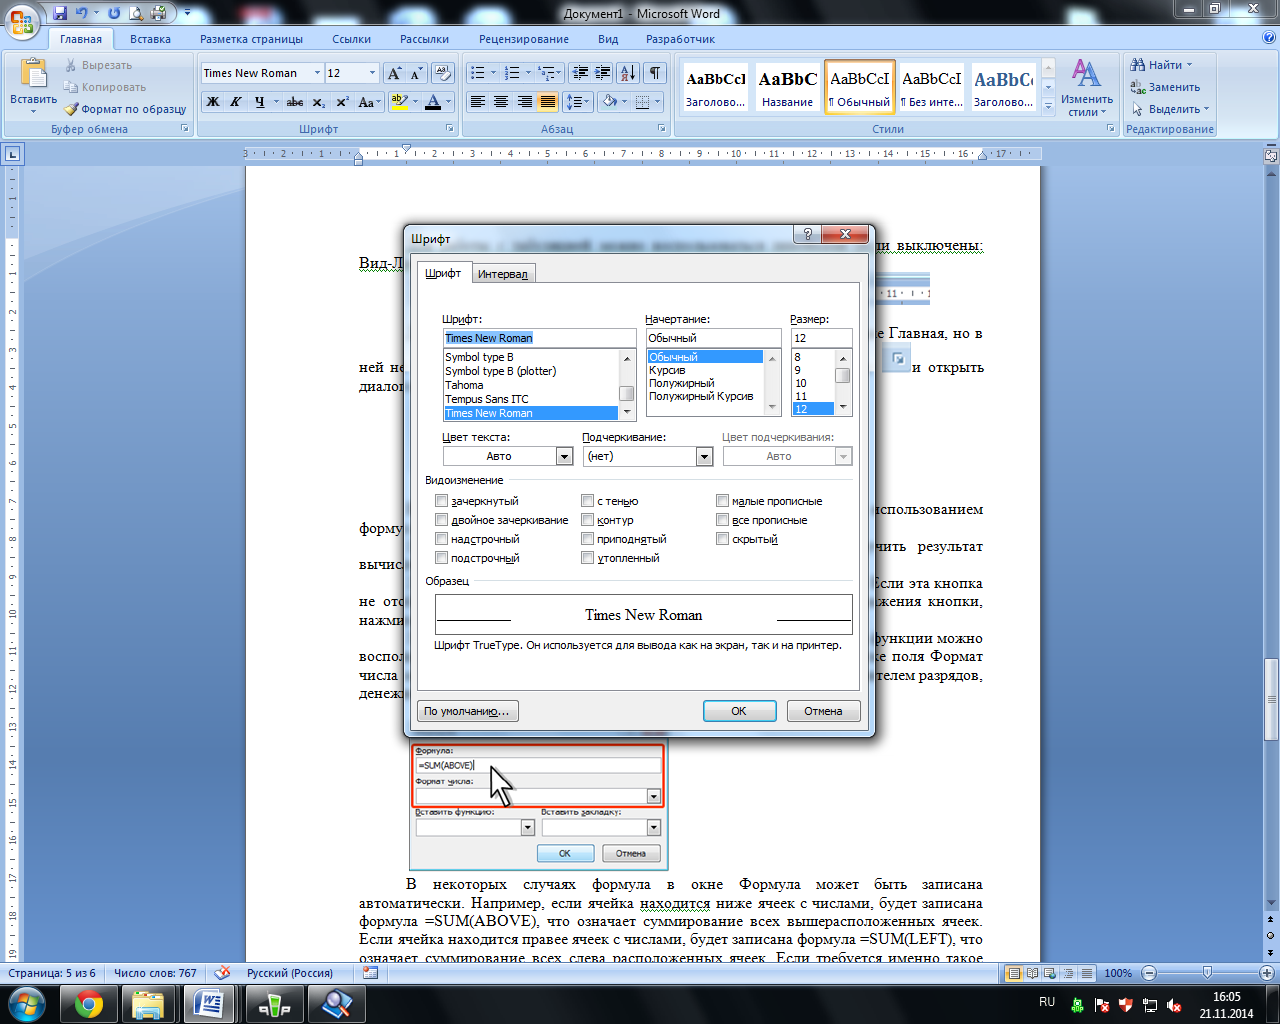Image resolution: width=1280 pixels, height=1024 pixels.
Task: Click text highlight color button
Action: (x=399, y=102)
